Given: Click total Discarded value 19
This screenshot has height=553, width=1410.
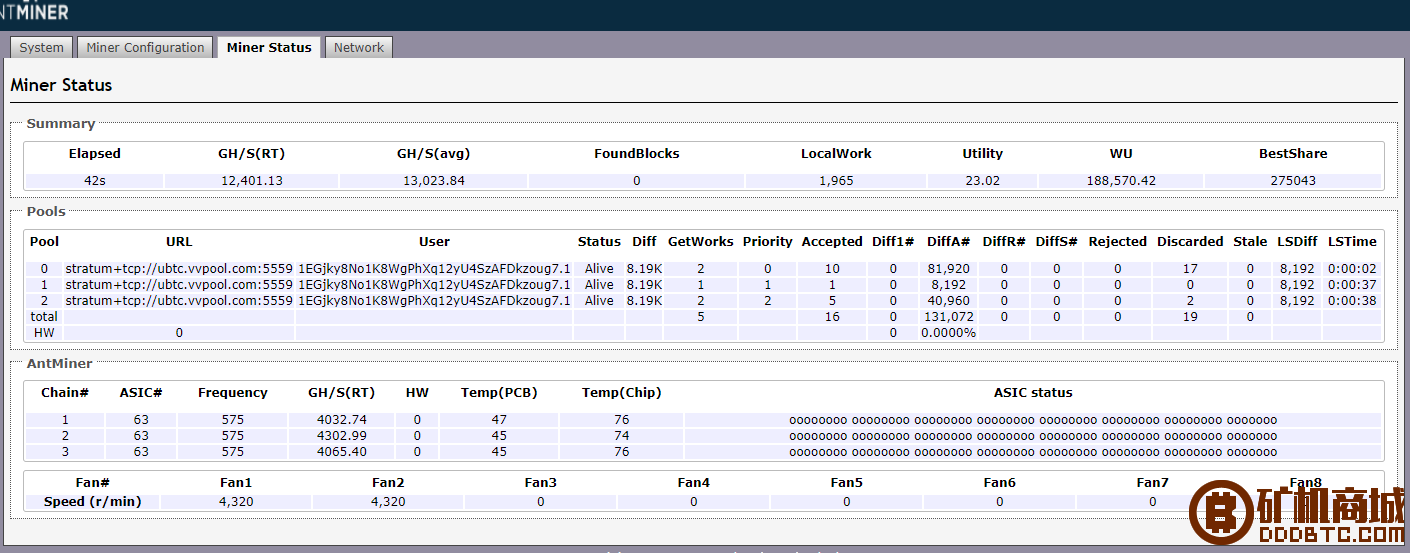Looking at the screenshot, I should [x=1190, y=317].
